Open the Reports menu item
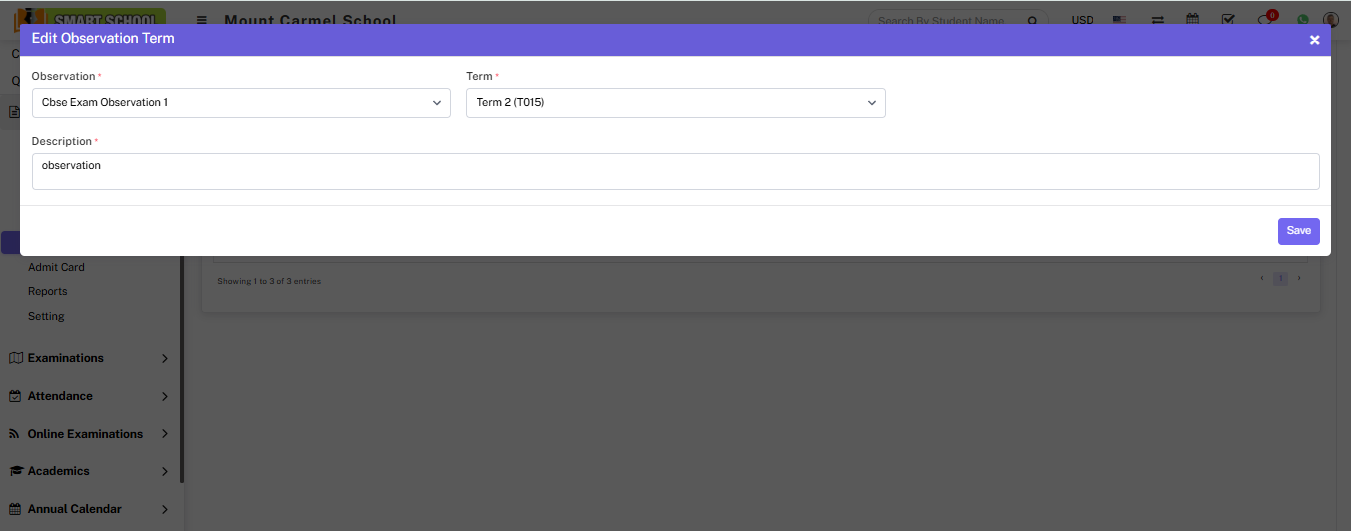Viewport: 1351px width, 531px height. pos(48,291)
